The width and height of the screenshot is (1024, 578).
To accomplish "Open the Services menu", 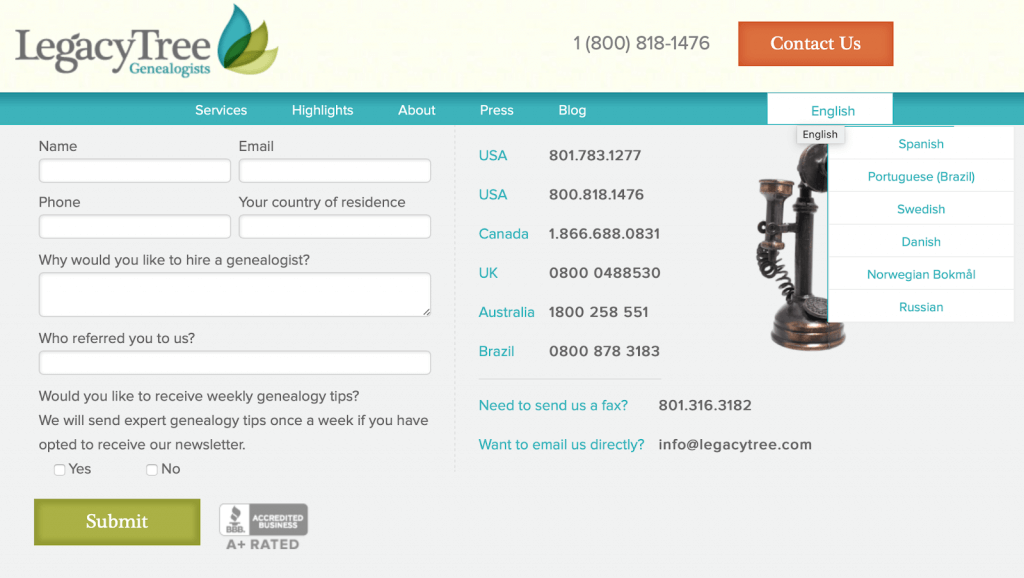I will click(221, 110).
